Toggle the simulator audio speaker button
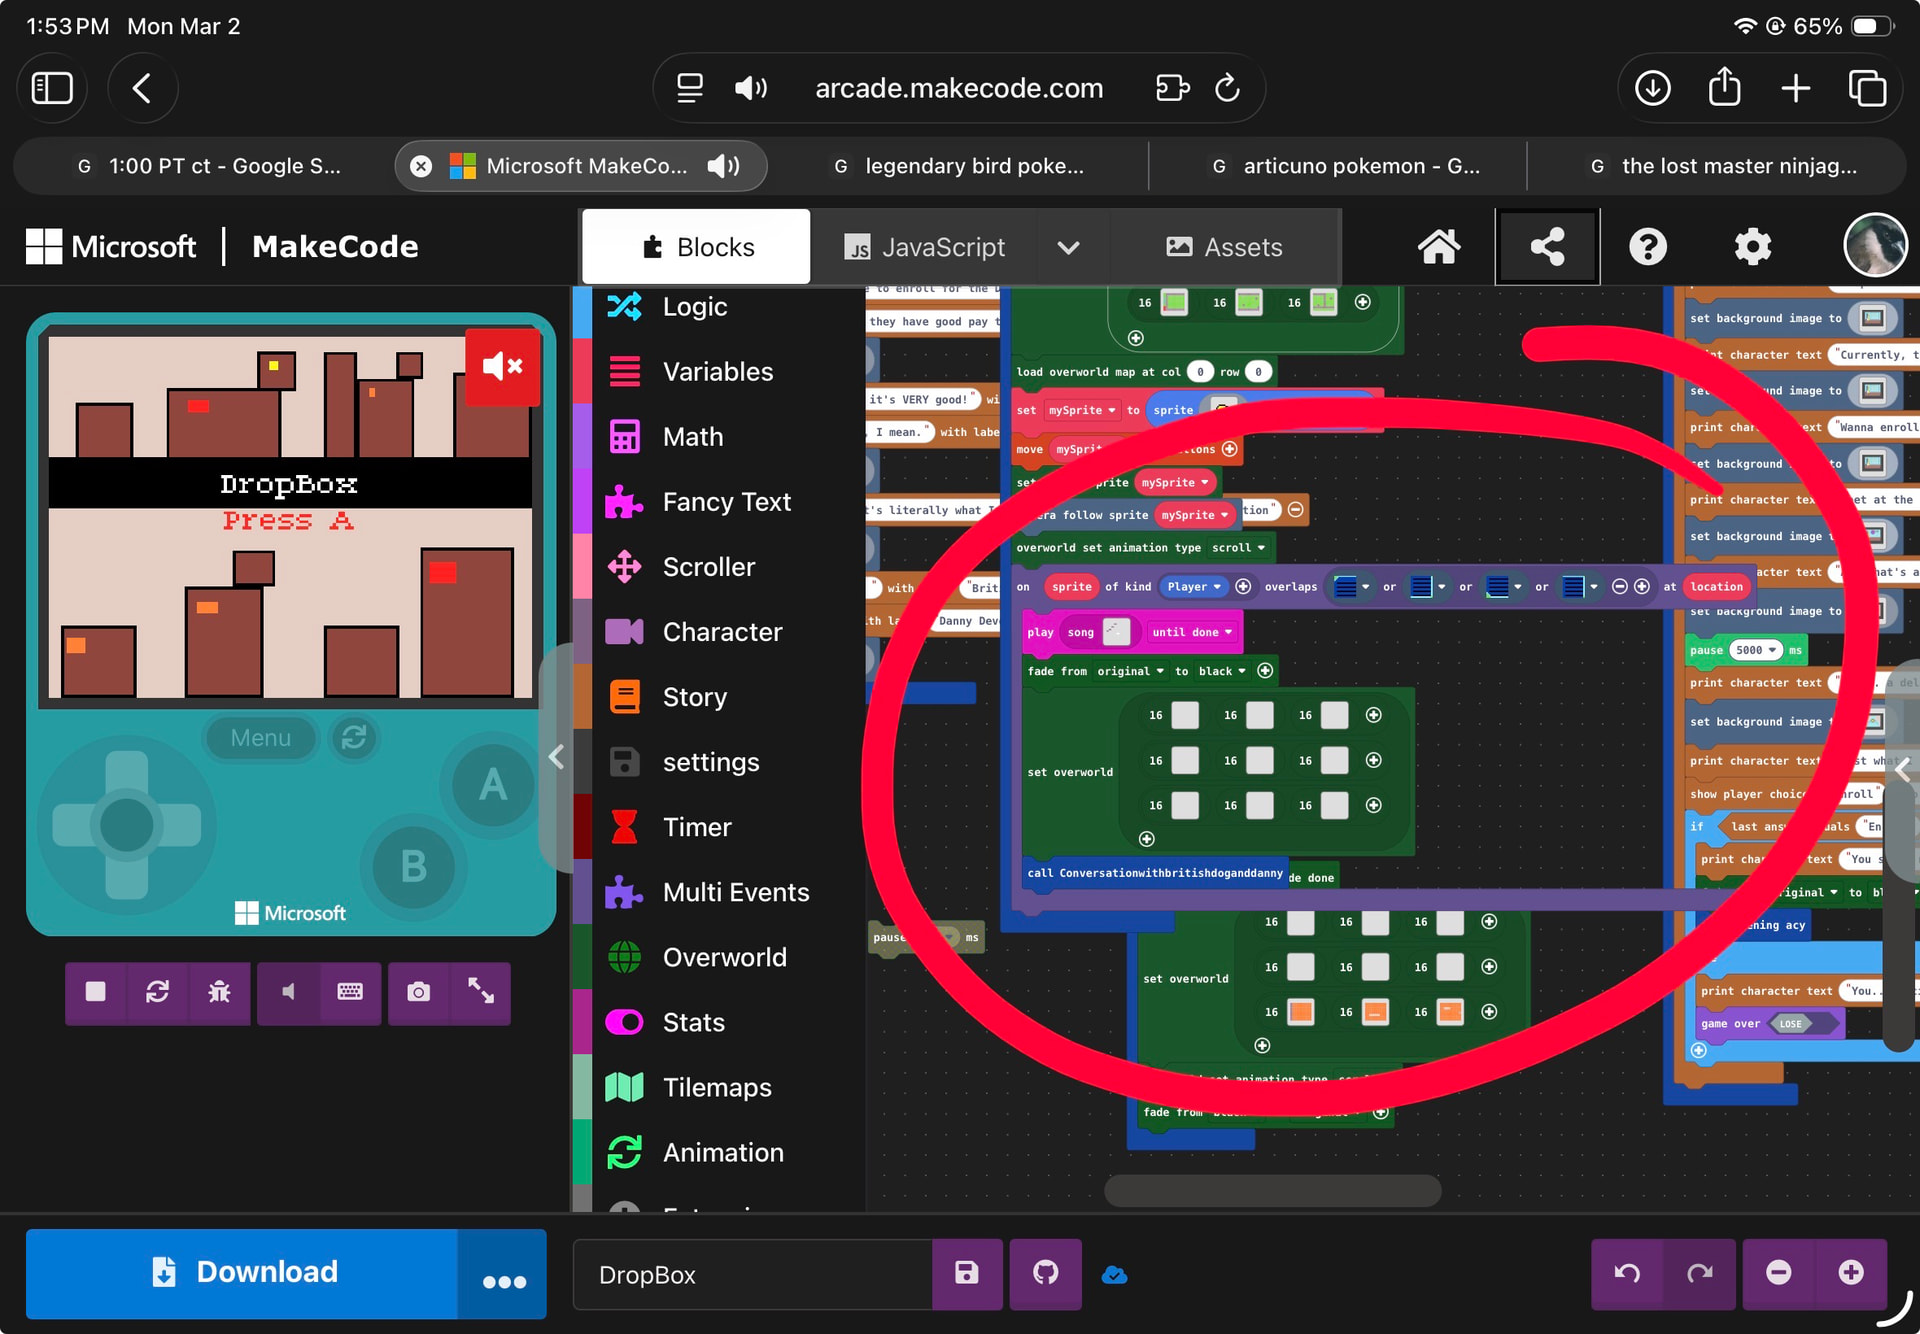This screenshot has width=1920, height=1334. [x=289, y=992]
